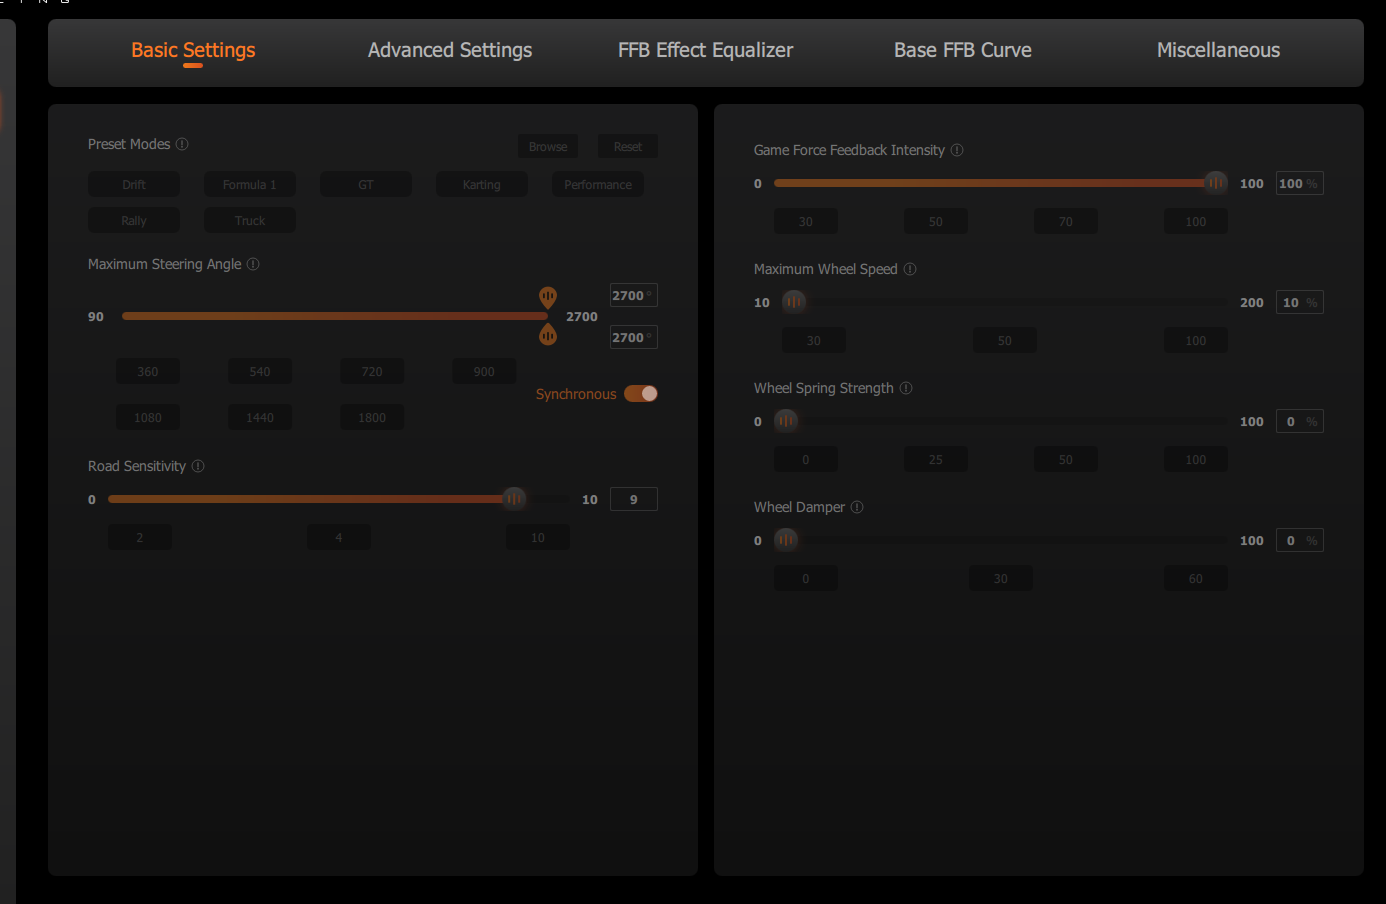Select the Formula 1 preset

(250, 185)
